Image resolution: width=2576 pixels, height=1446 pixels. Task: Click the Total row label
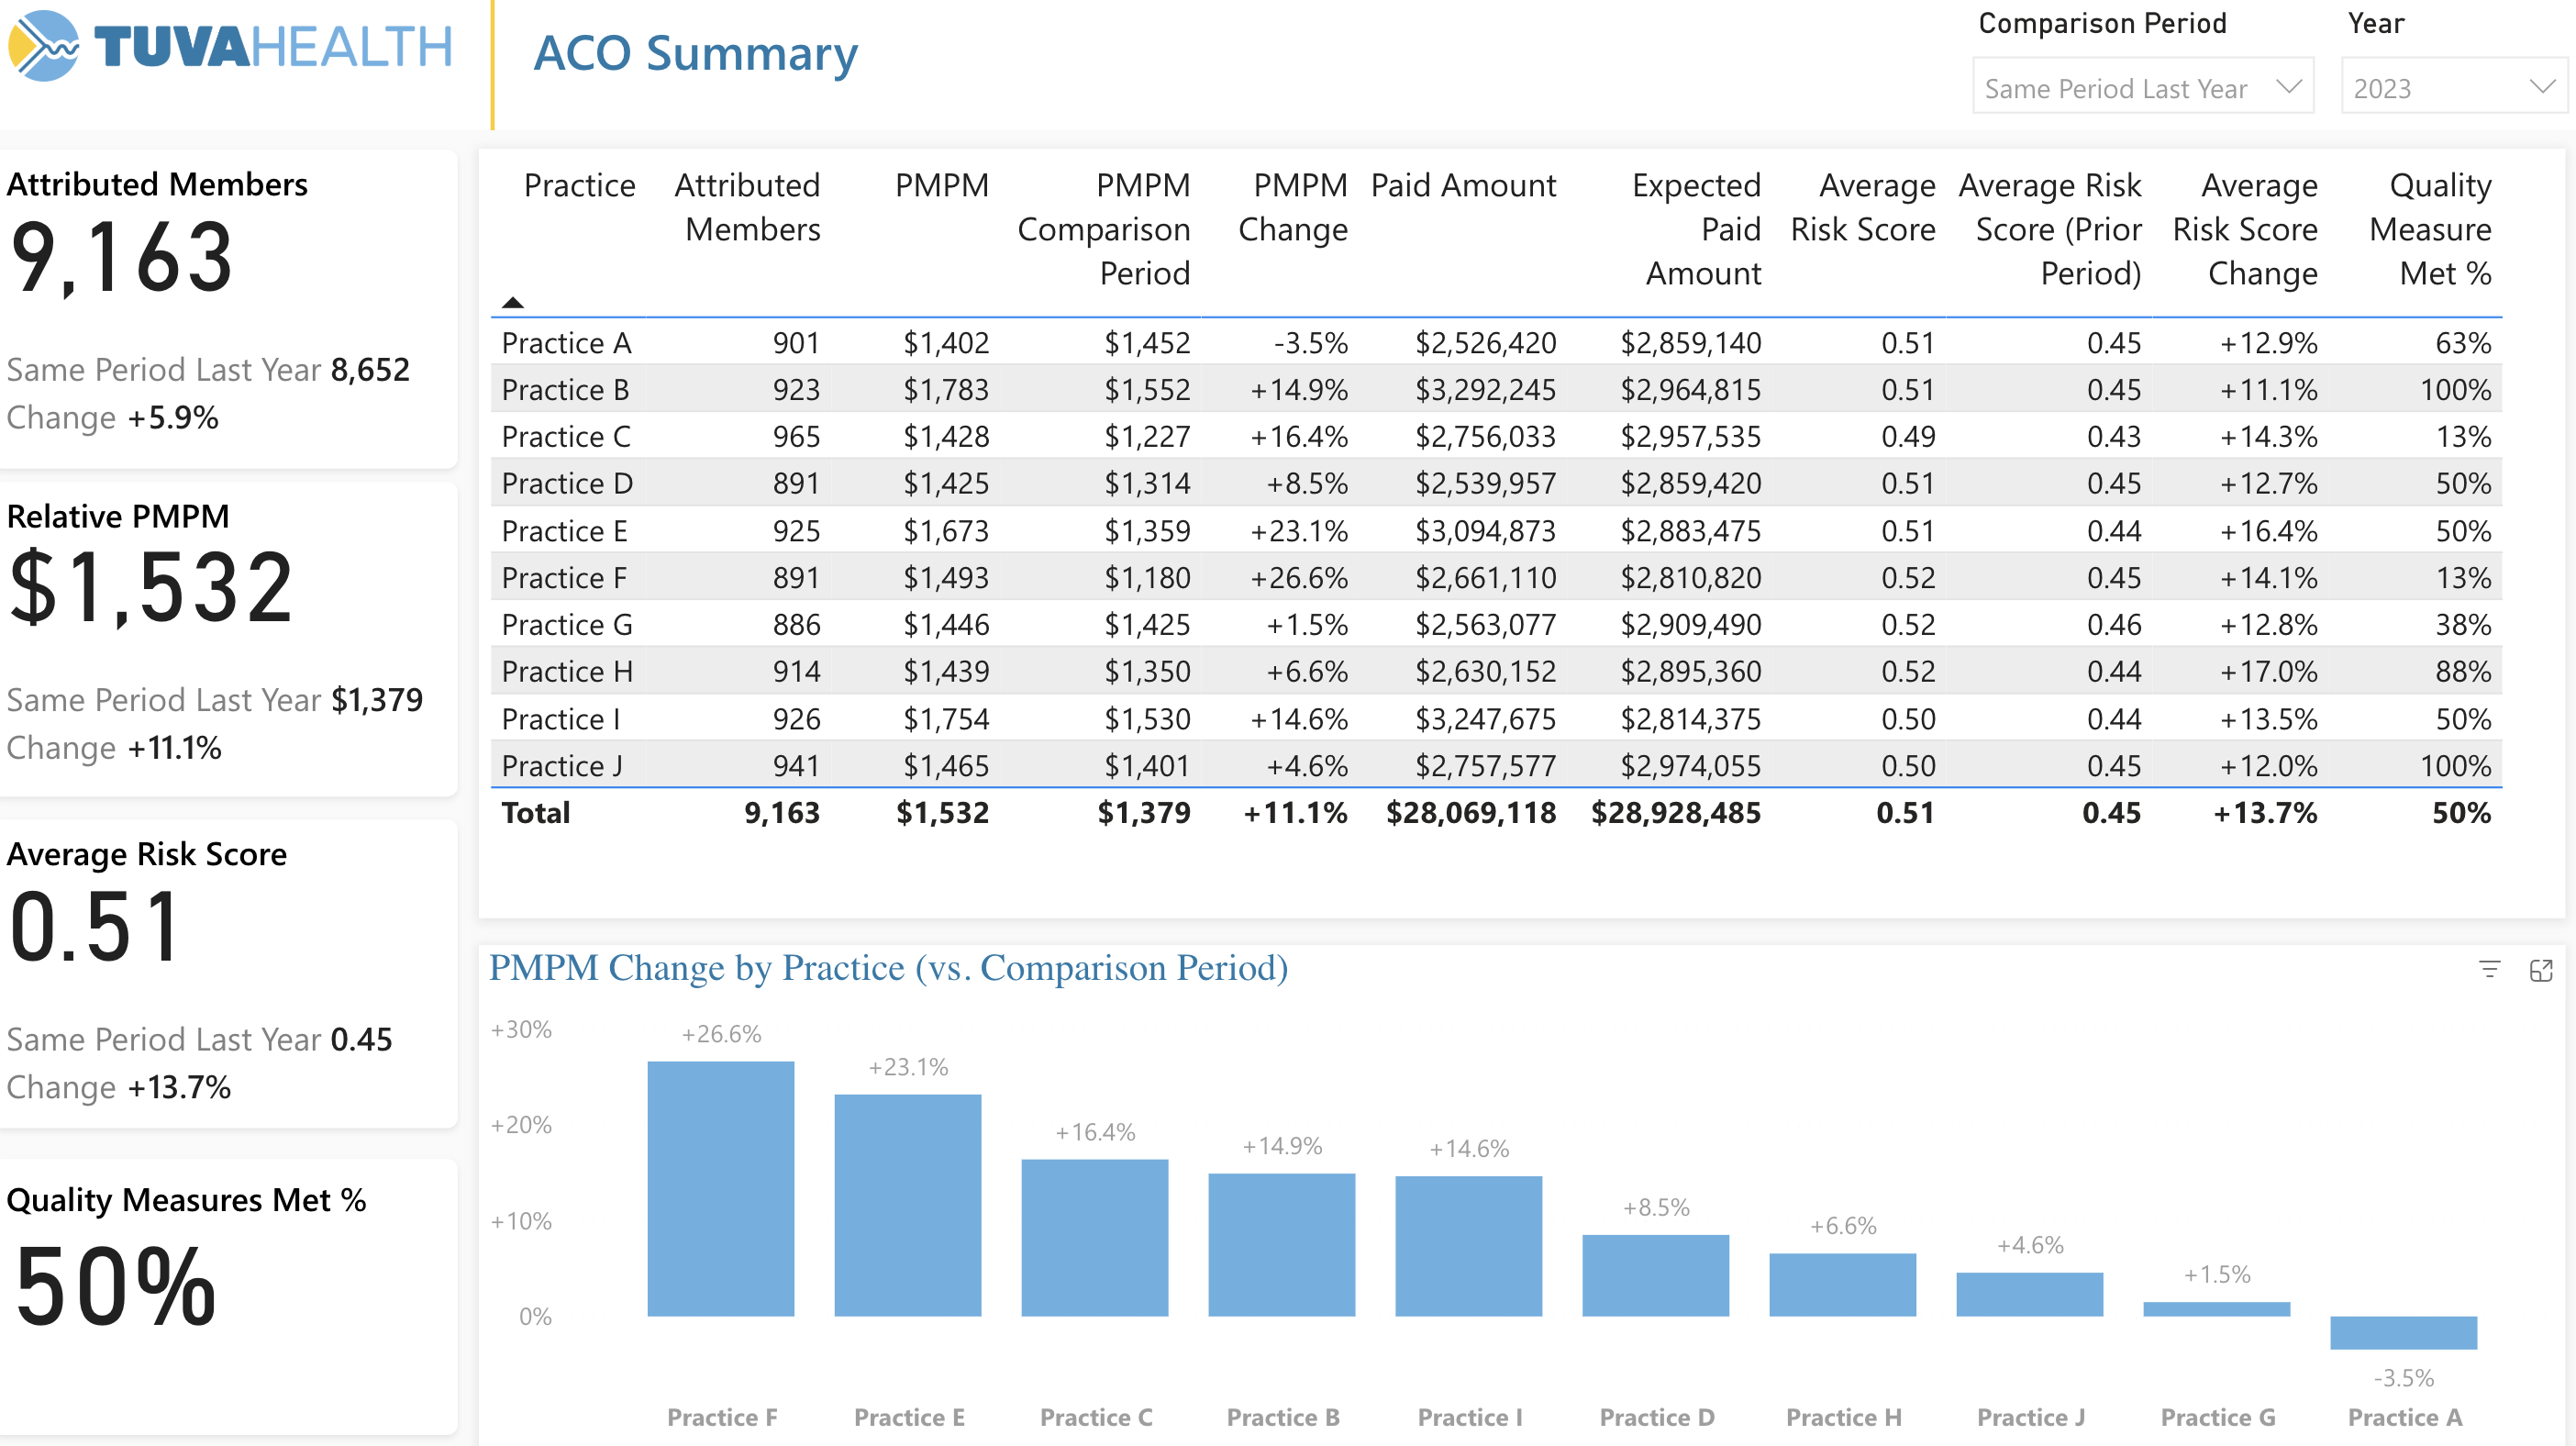[535, 812]
